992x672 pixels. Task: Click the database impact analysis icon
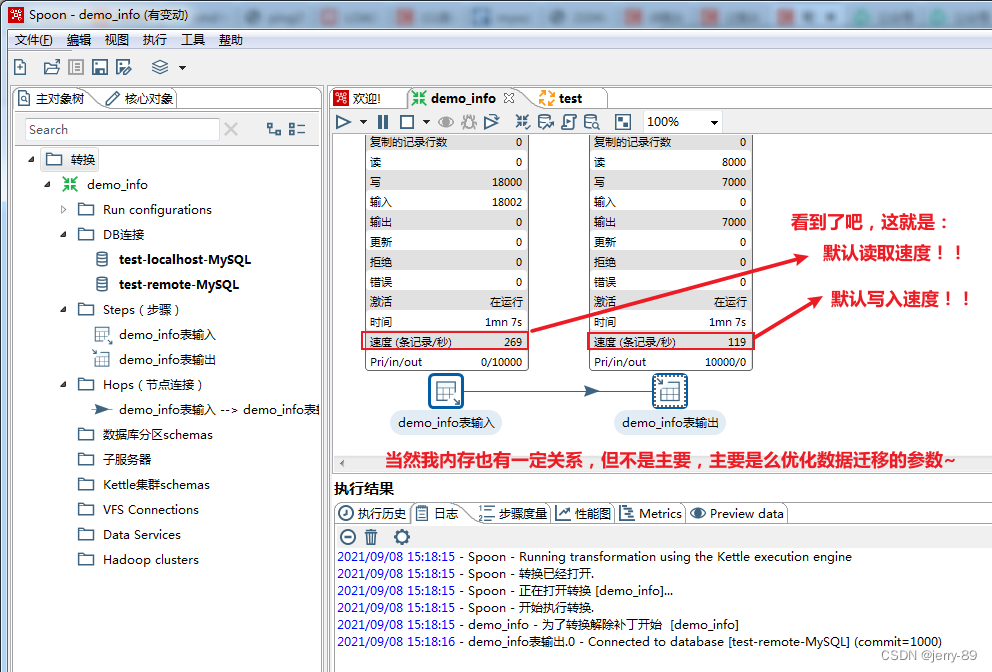(545, 121)
